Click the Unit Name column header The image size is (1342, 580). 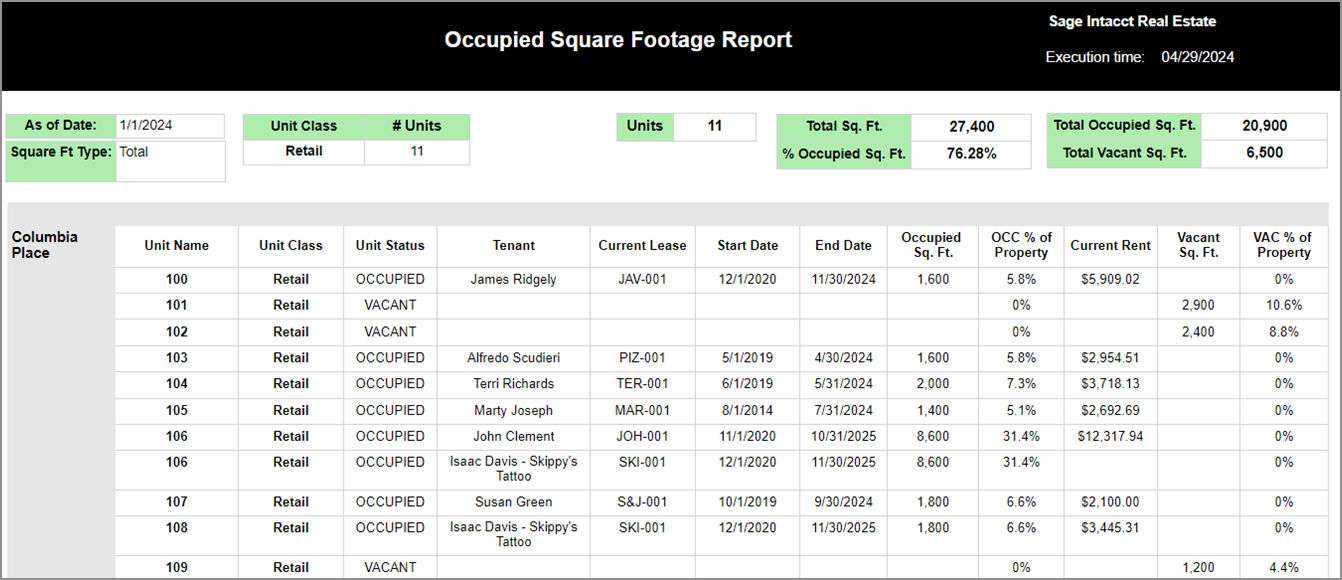click(x=176, y=245)
